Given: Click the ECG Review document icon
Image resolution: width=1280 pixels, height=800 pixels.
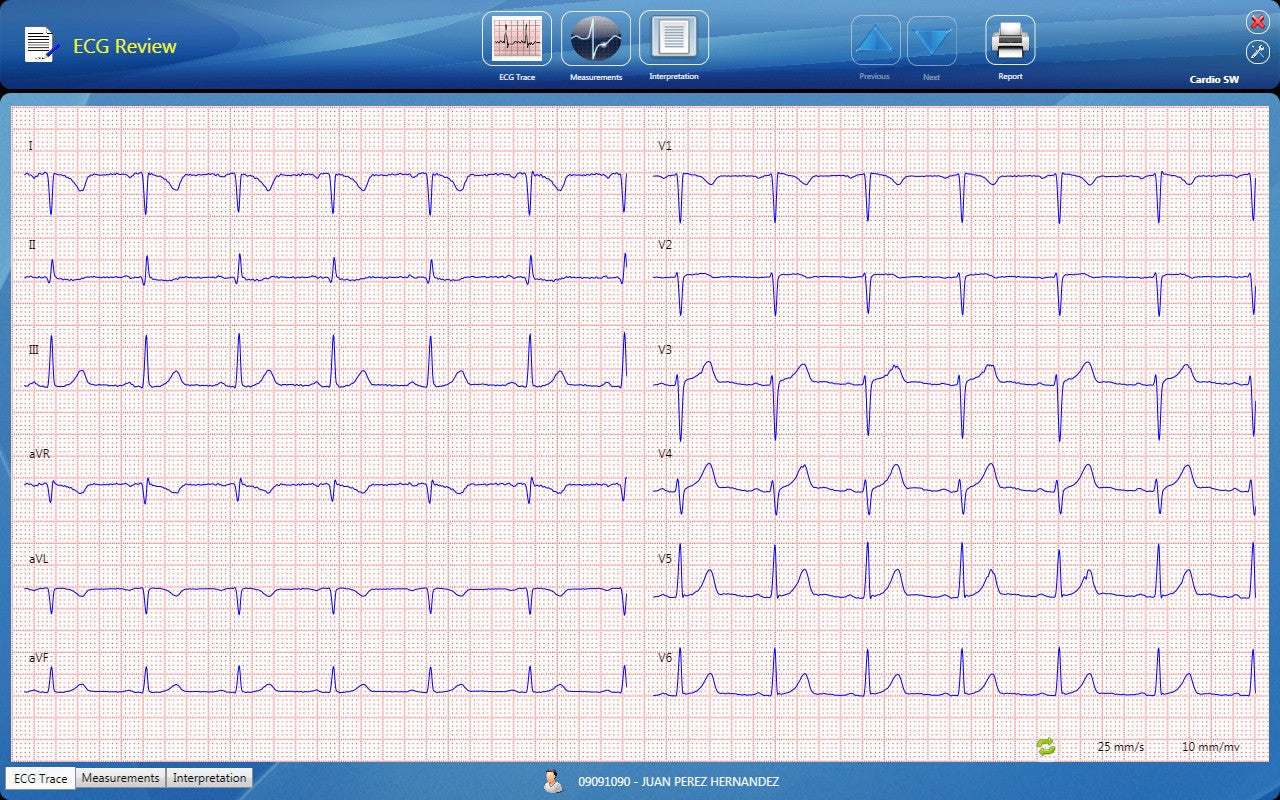Looking at the screenshot, I should coord(40,45).
